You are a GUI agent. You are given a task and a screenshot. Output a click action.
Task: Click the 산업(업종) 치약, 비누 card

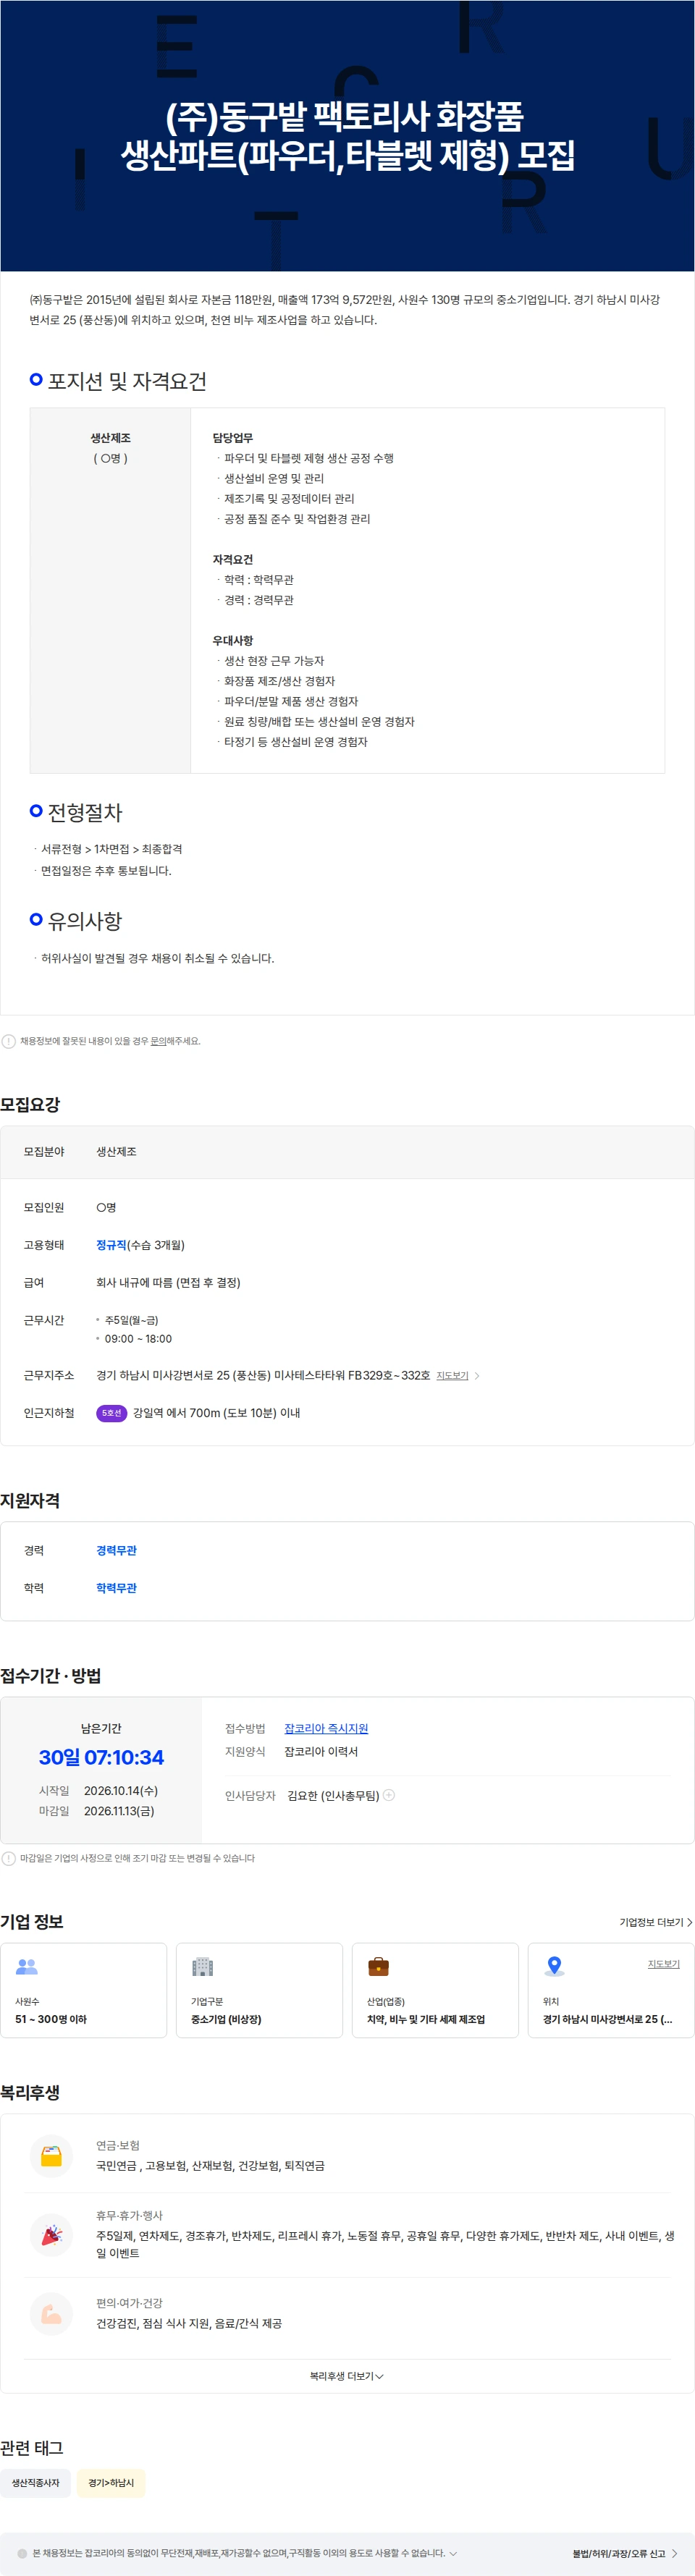(x=435, y=1989)
